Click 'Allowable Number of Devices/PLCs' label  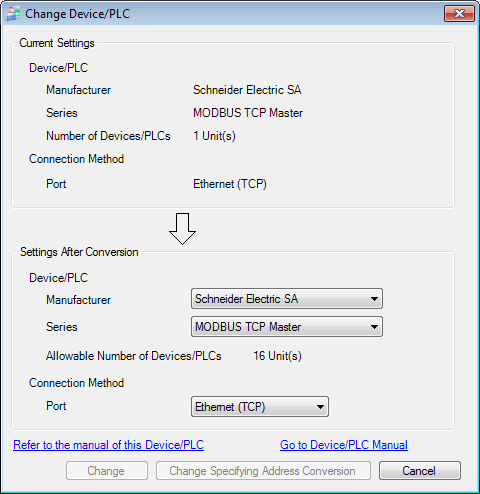134,356
